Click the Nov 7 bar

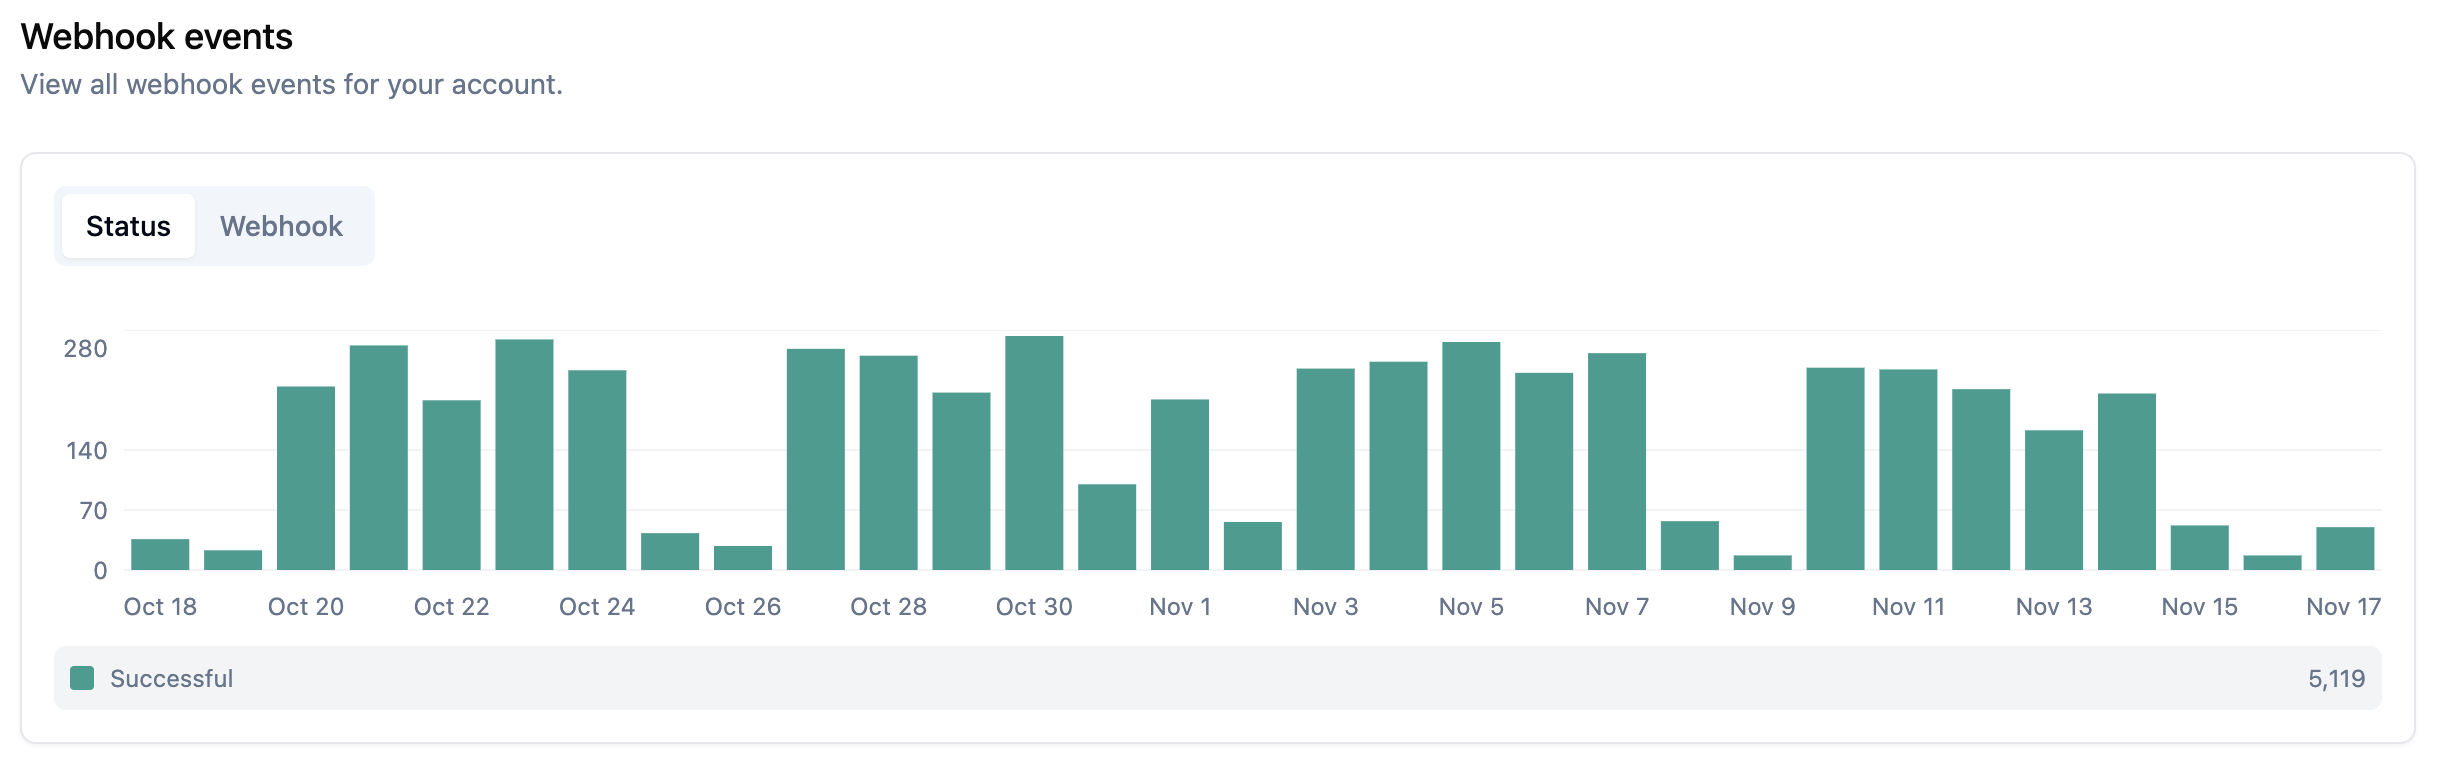(x=1617, y=461)
